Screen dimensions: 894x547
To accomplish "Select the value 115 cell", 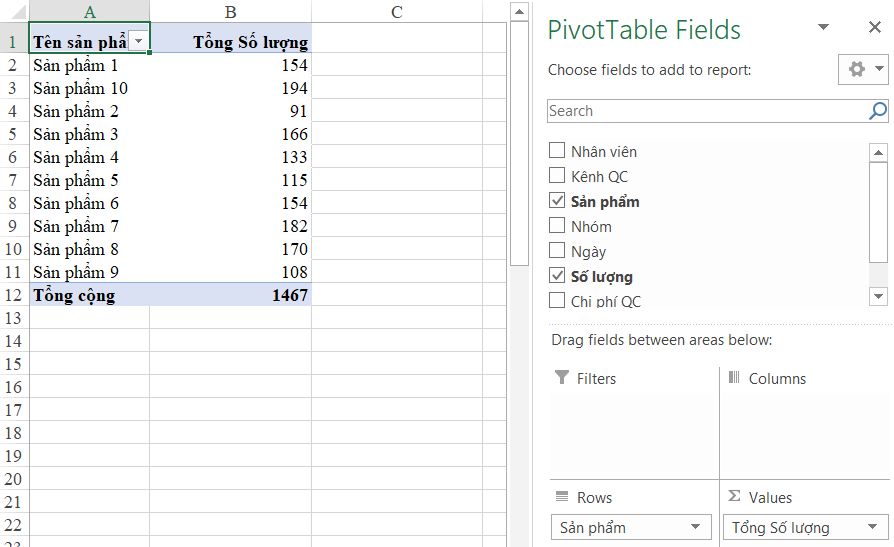I will point(230,180).
